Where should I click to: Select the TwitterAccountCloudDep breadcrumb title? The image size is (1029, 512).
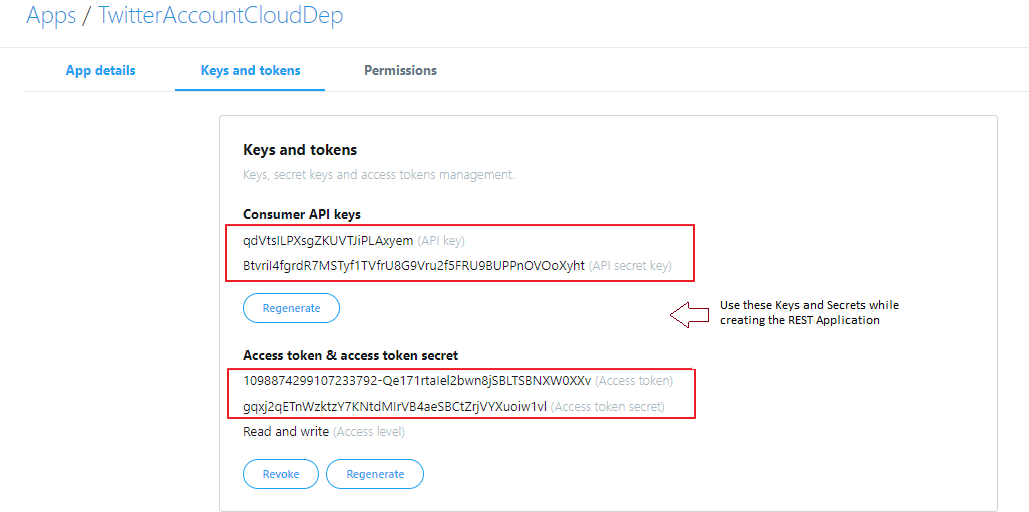pyautogui.click(x=220, y=15)
